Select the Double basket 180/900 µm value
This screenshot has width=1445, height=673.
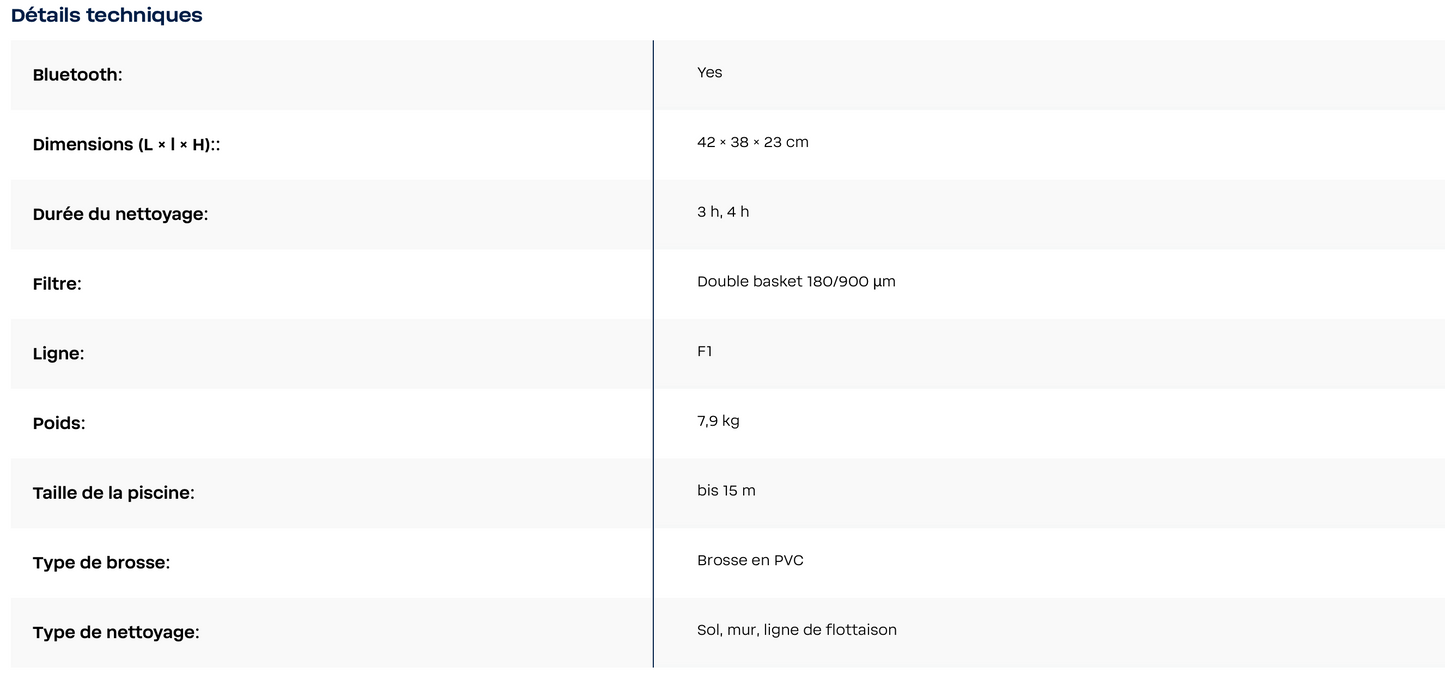coord(796,282)
